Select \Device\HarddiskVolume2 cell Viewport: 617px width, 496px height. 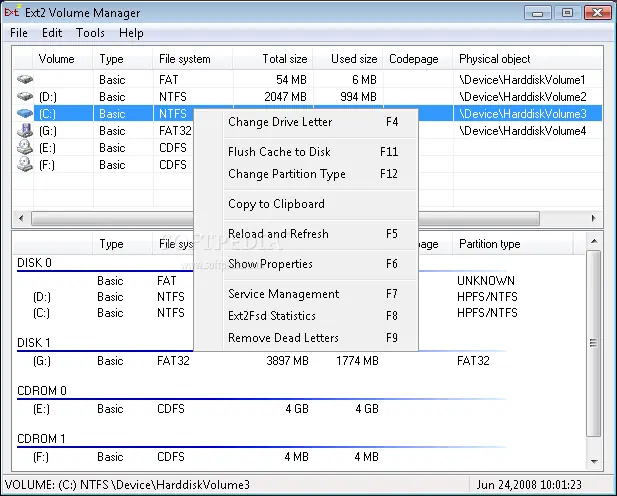pos(523,97)
